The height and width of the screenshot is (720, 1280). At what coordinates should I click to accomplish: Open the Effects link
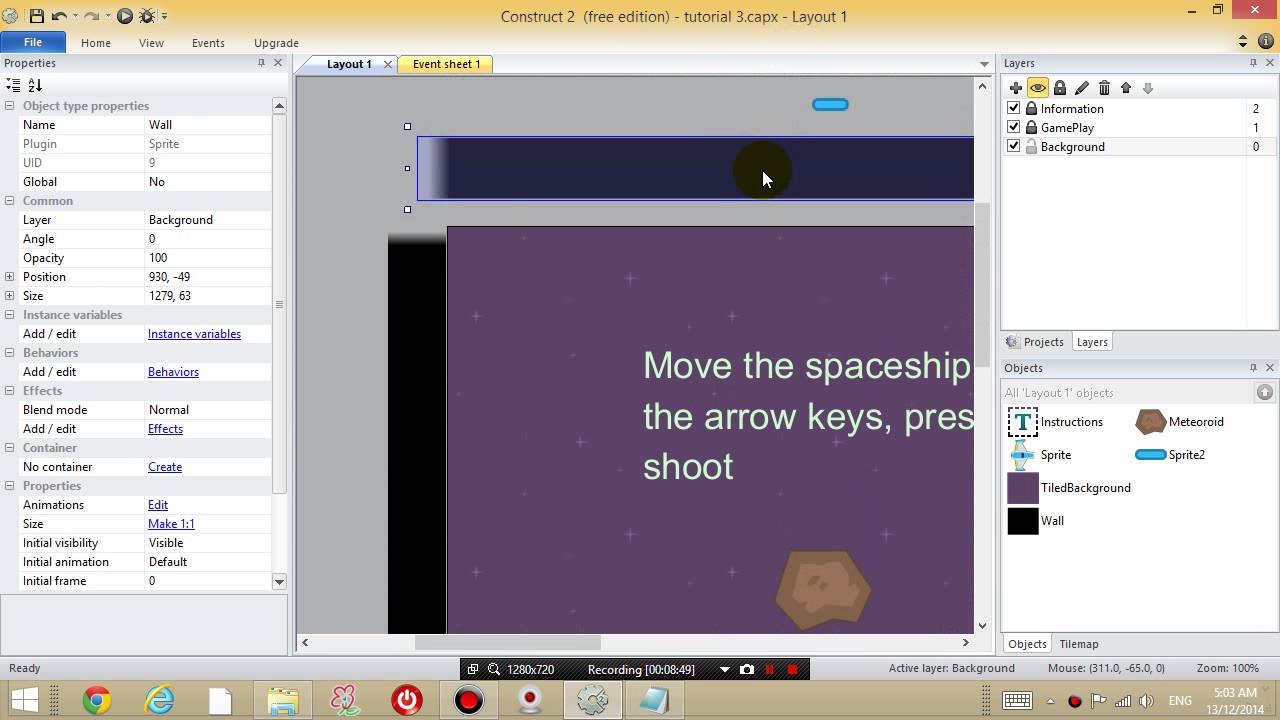[165, 429]
